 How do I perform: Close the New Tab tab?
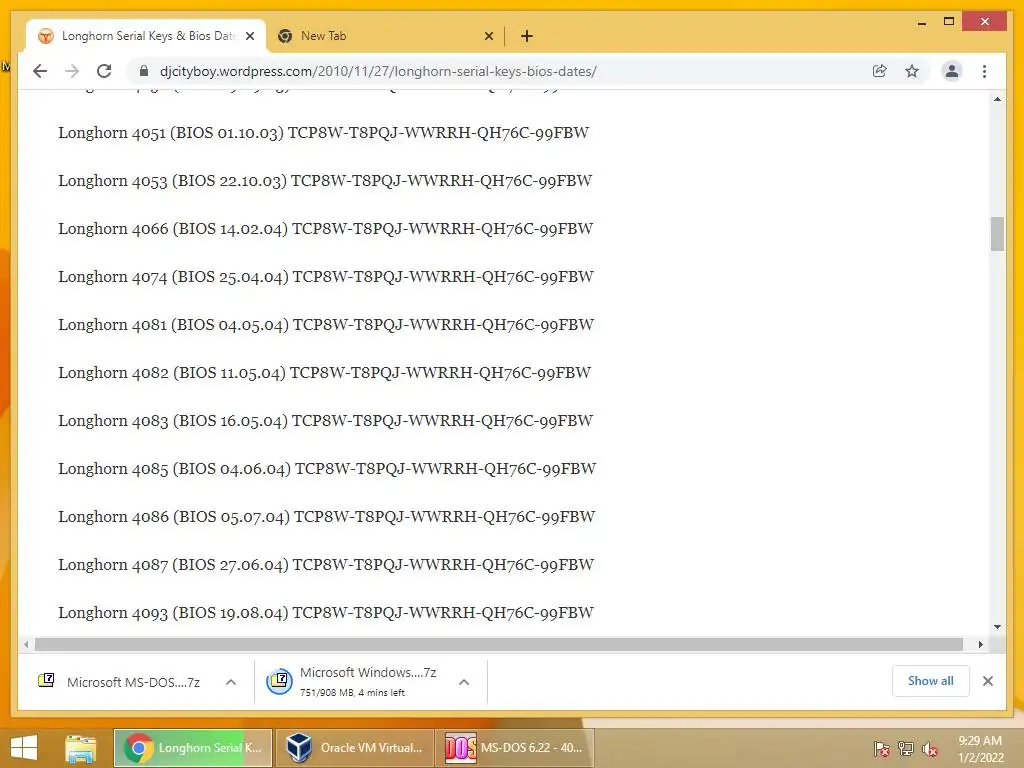(488, 36)
